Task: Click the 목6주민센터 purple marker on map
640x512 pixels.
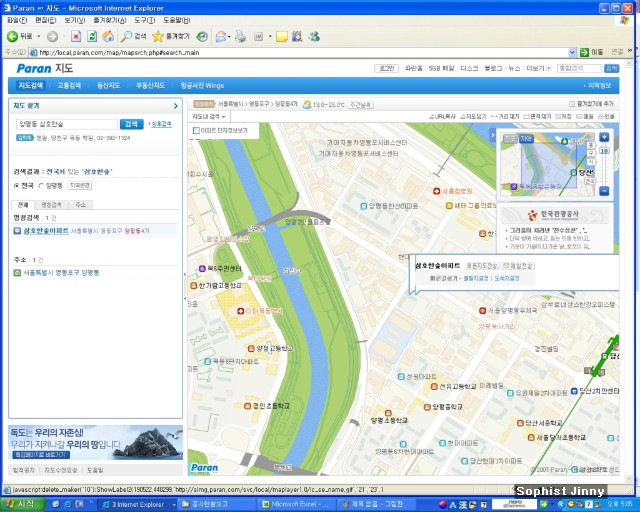Action: tap(202, 268)
